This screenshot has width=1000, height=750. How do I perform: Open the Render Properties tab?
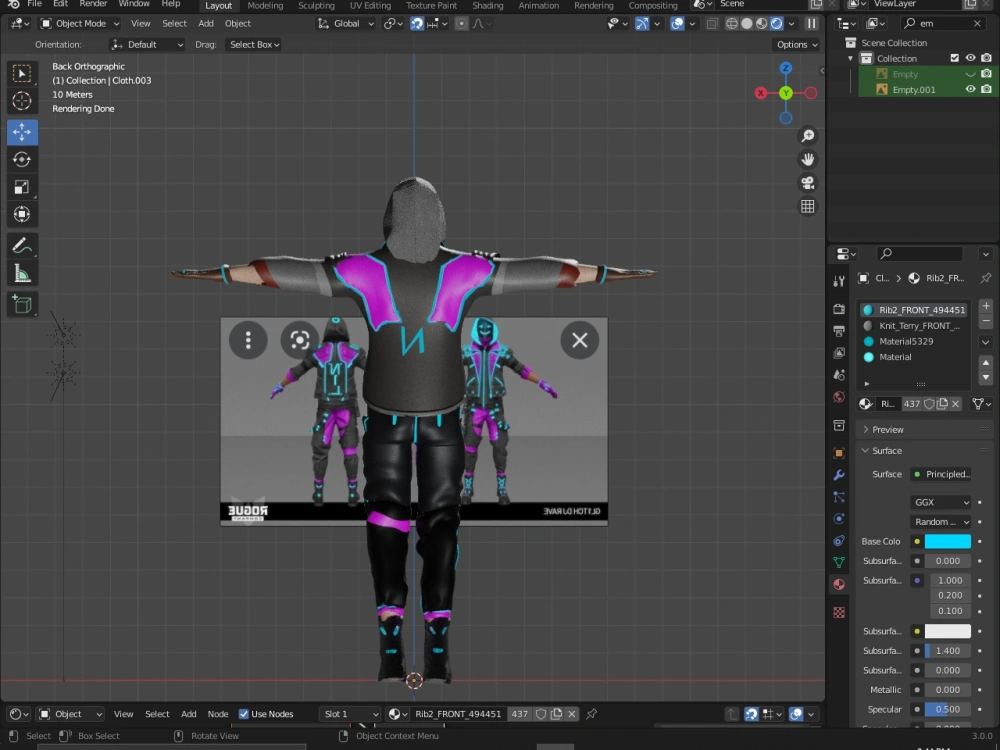point(839,310)
